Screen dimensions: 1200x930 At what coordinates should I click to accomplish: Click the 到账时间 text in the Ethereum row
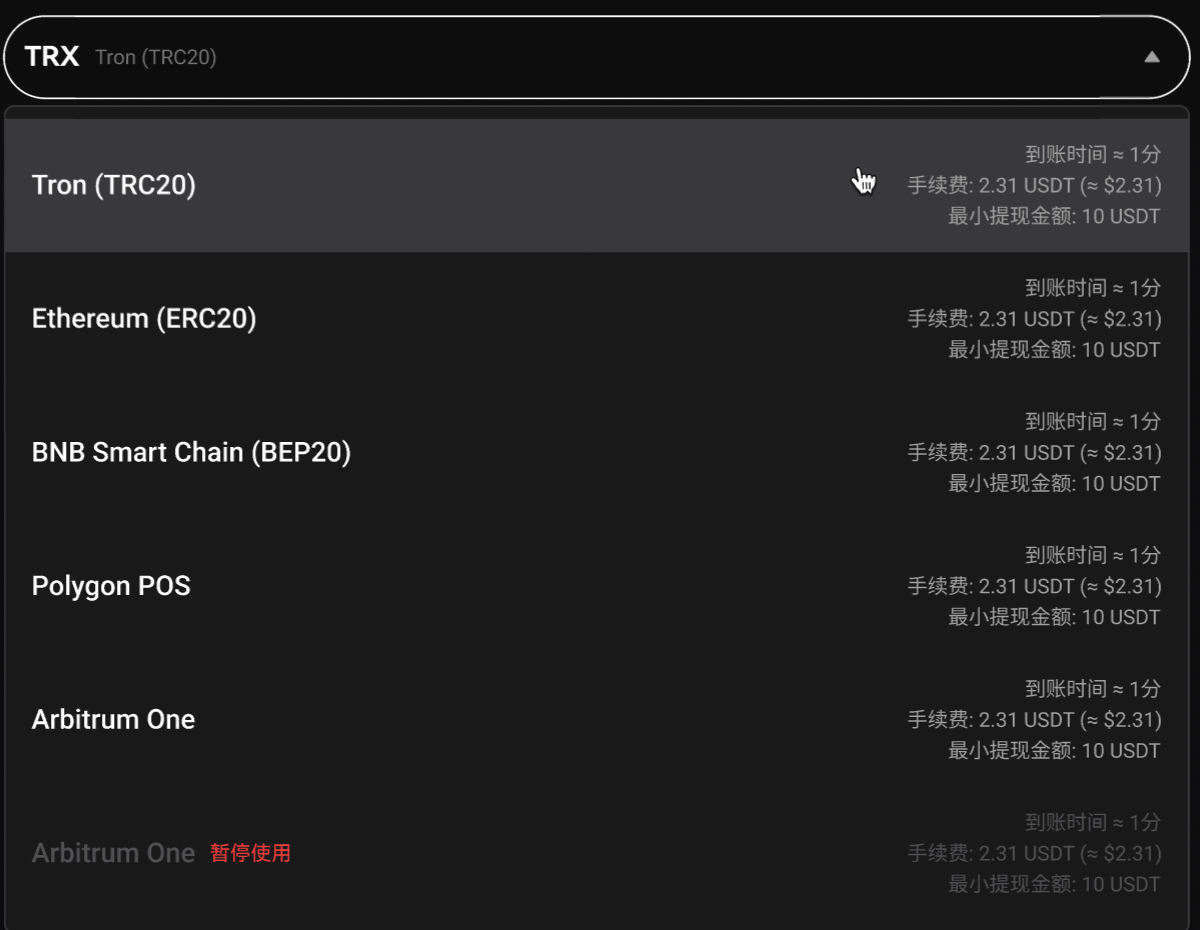(1093, 288)
